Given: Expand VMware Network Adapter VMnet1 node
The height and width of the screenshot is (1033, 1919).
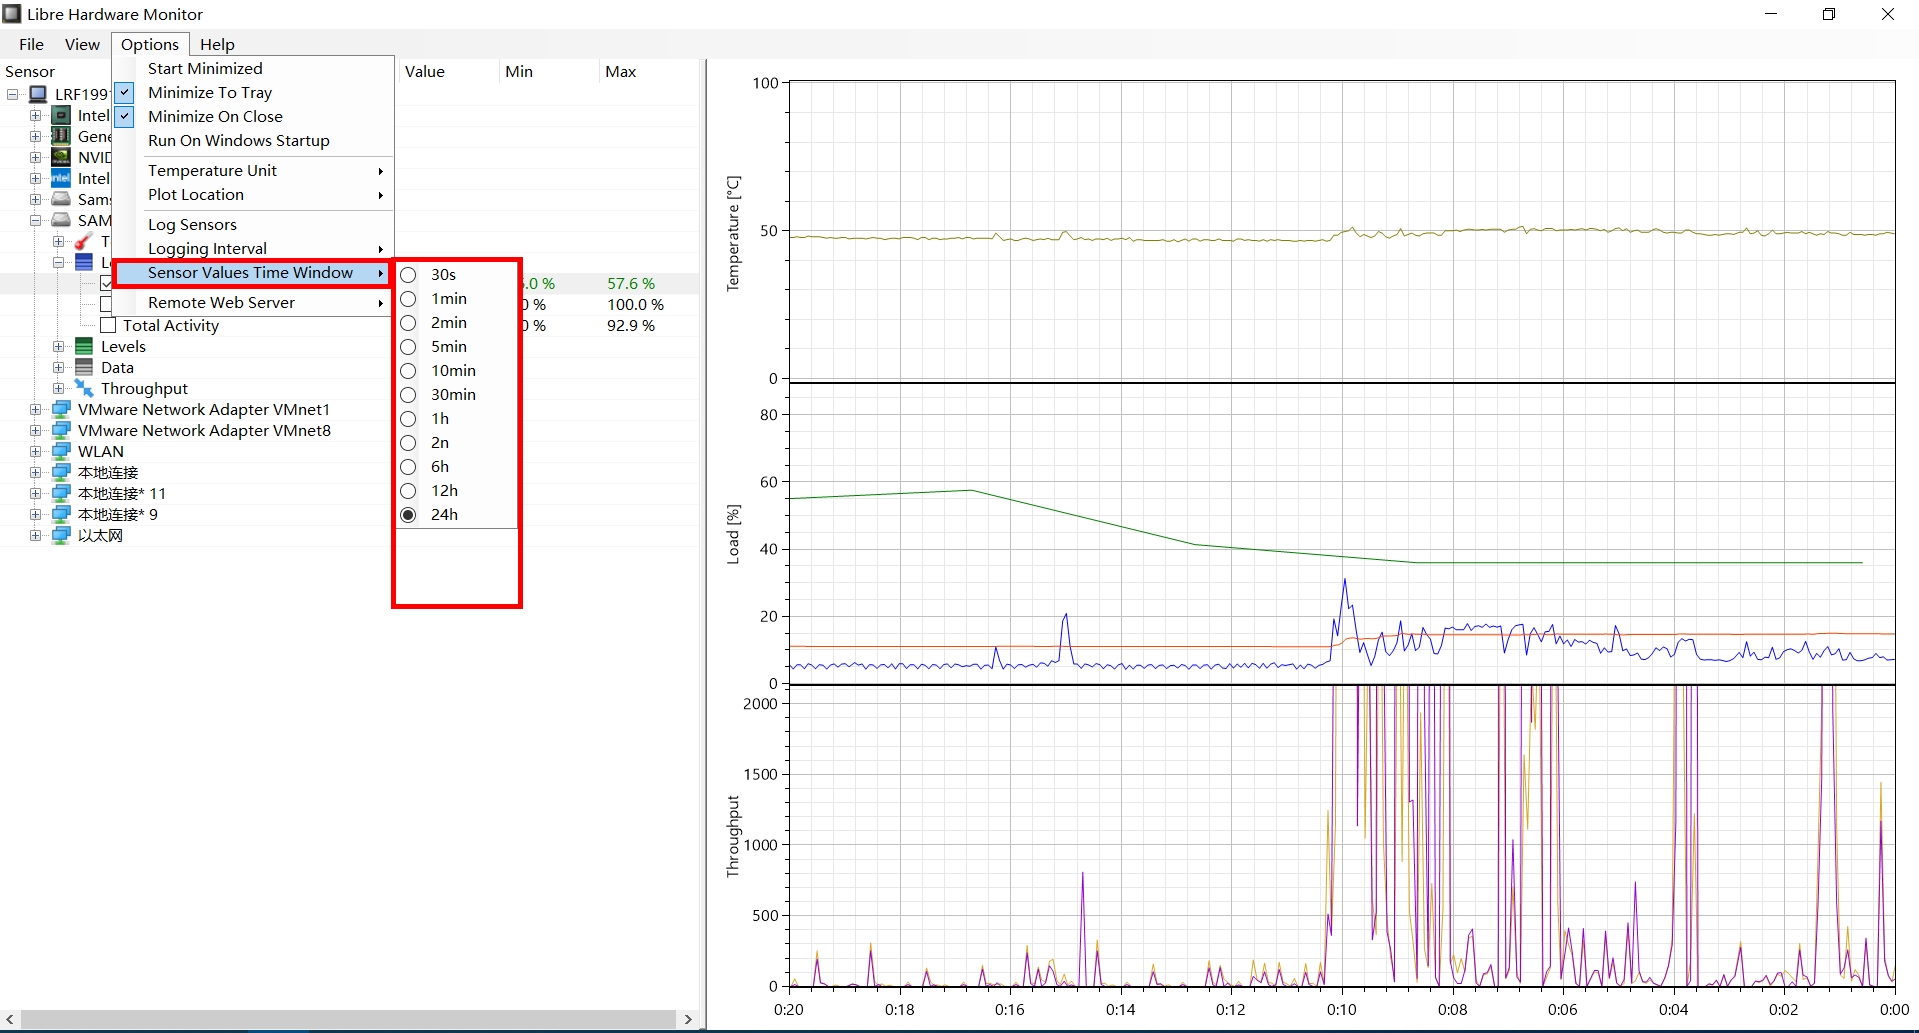Looking at the screenshot, I should point(35,409).
